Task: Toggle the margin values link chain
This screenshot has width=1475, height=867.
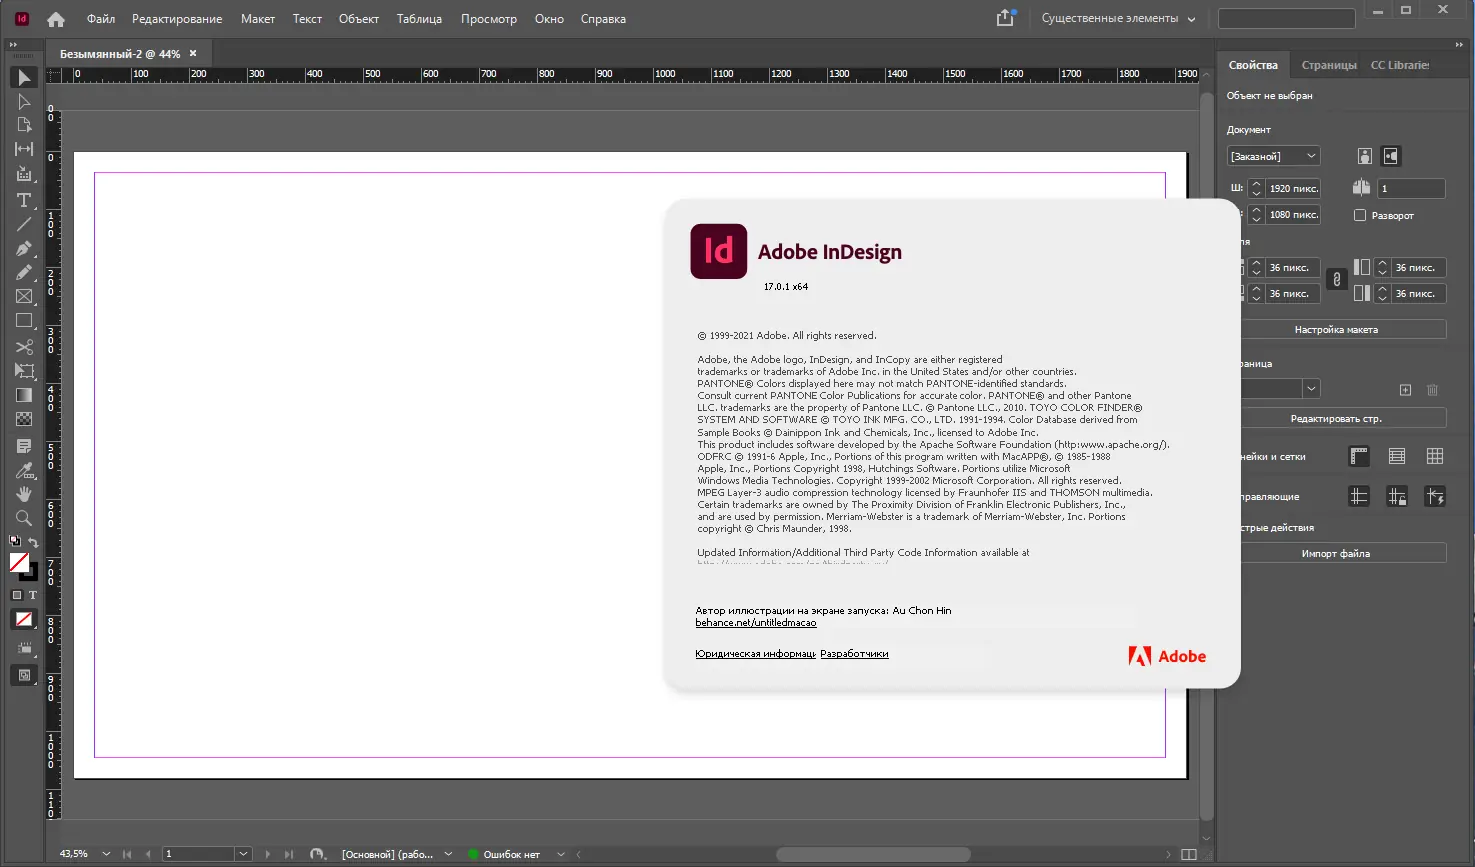Action: 1336,280
